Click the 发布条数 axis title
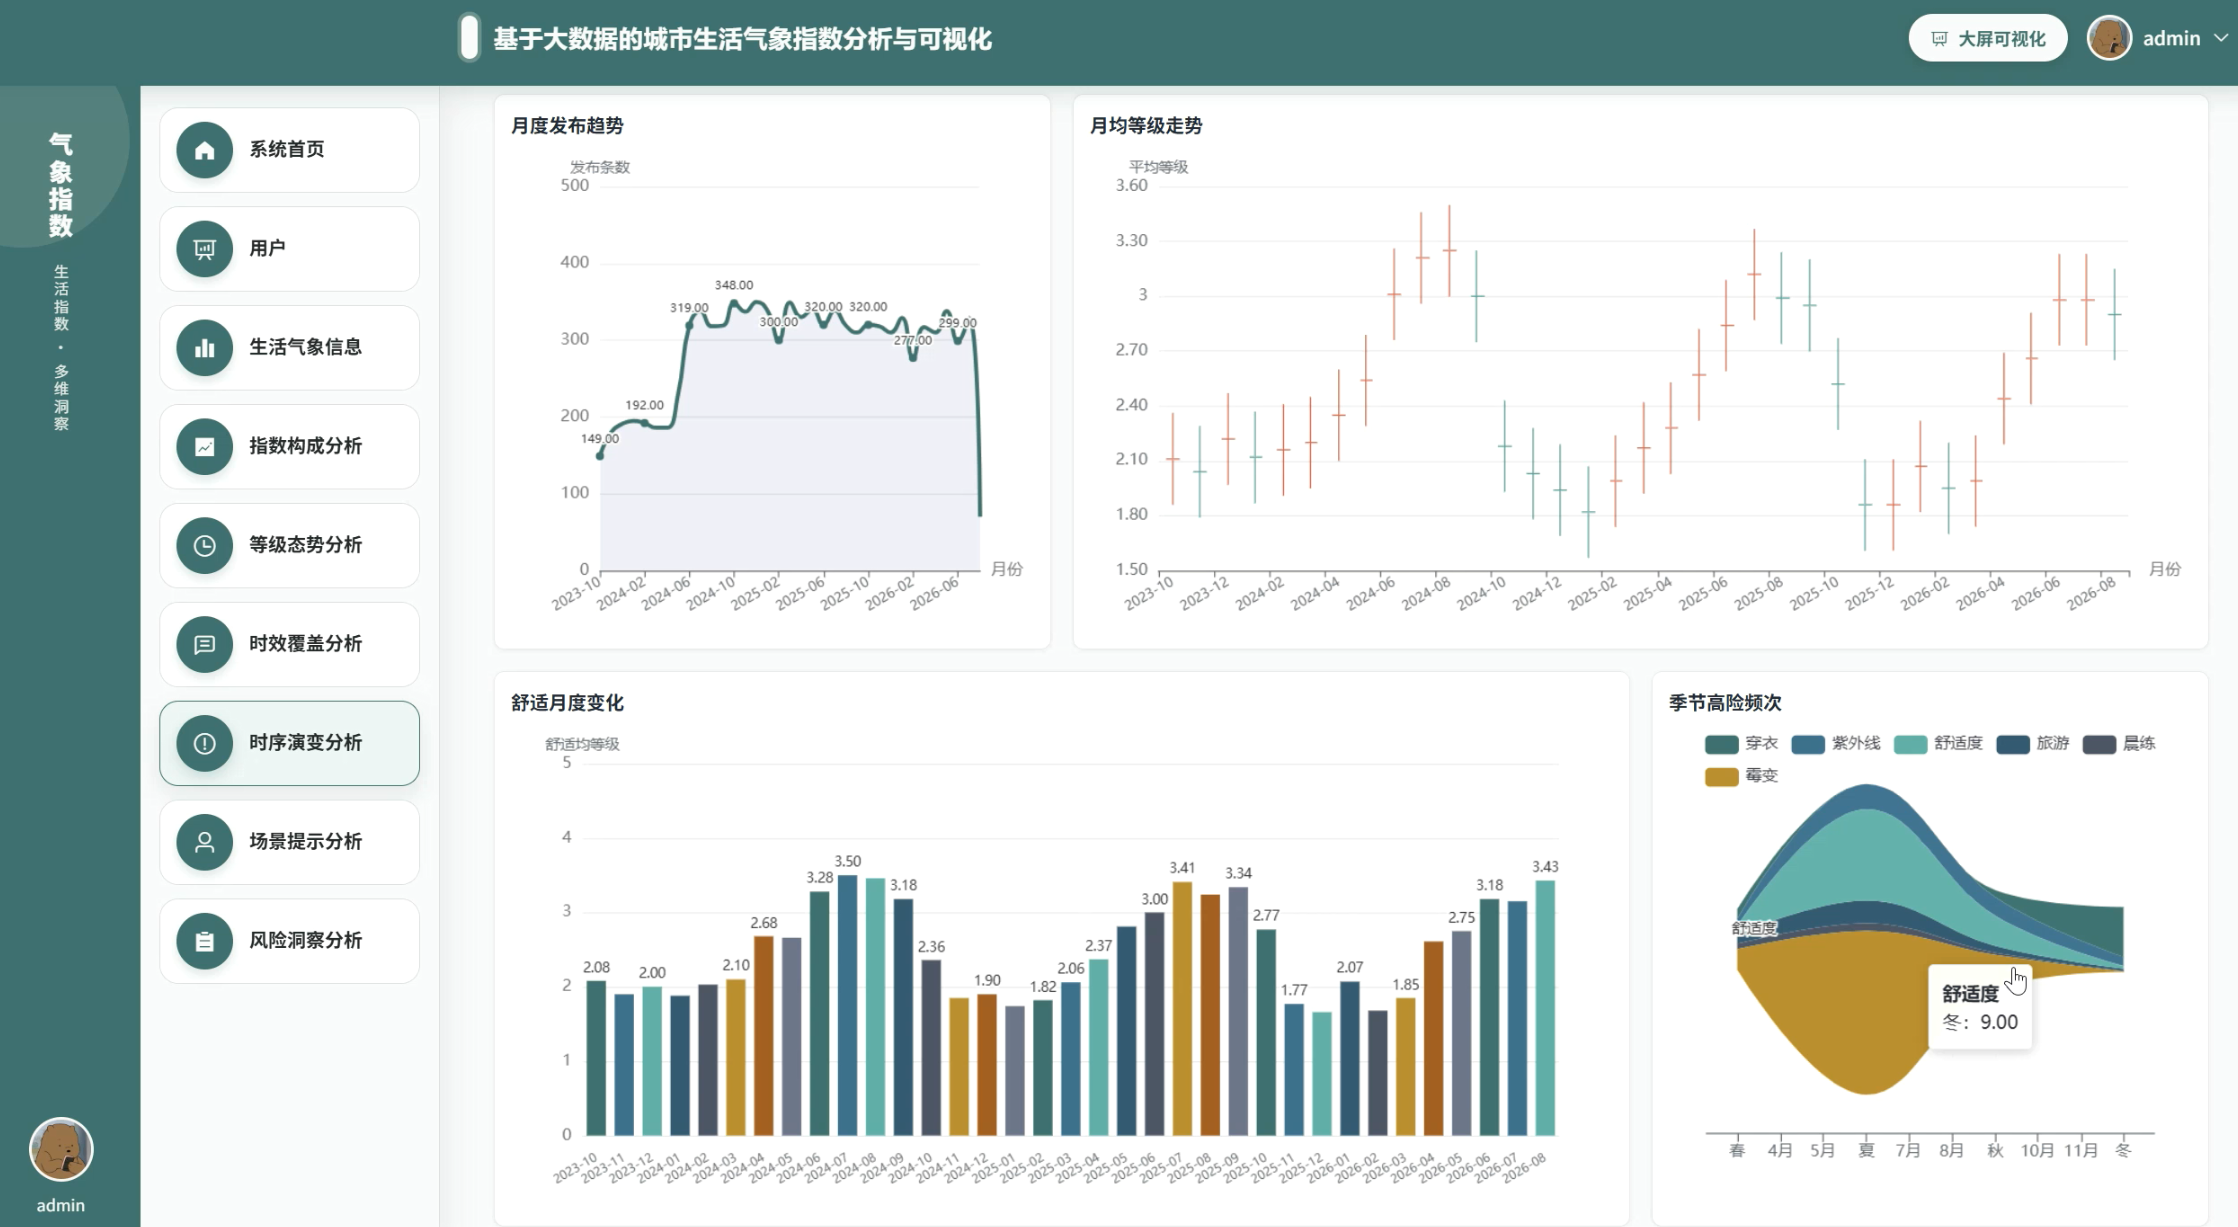The width and height of the screenshot is (2238, 1227). click(600, 167)
